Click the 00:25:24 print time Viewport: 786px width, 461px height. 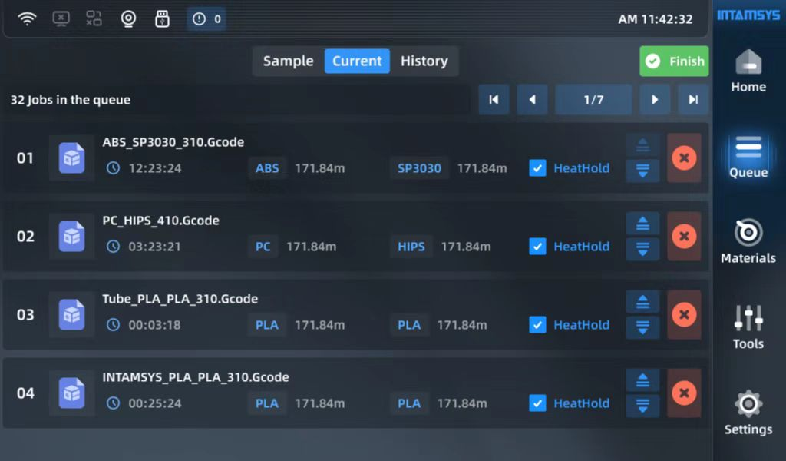155,403
